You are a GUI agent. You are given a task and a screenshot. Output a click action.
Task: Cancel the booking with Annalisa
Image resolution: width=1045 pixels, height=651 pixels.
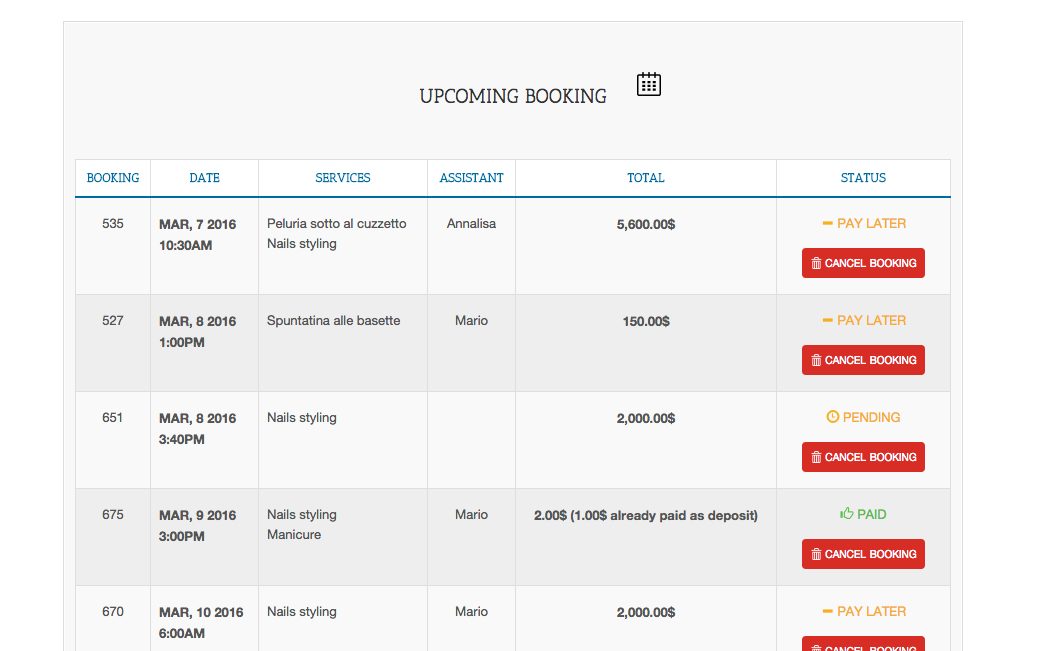(863, 264)
